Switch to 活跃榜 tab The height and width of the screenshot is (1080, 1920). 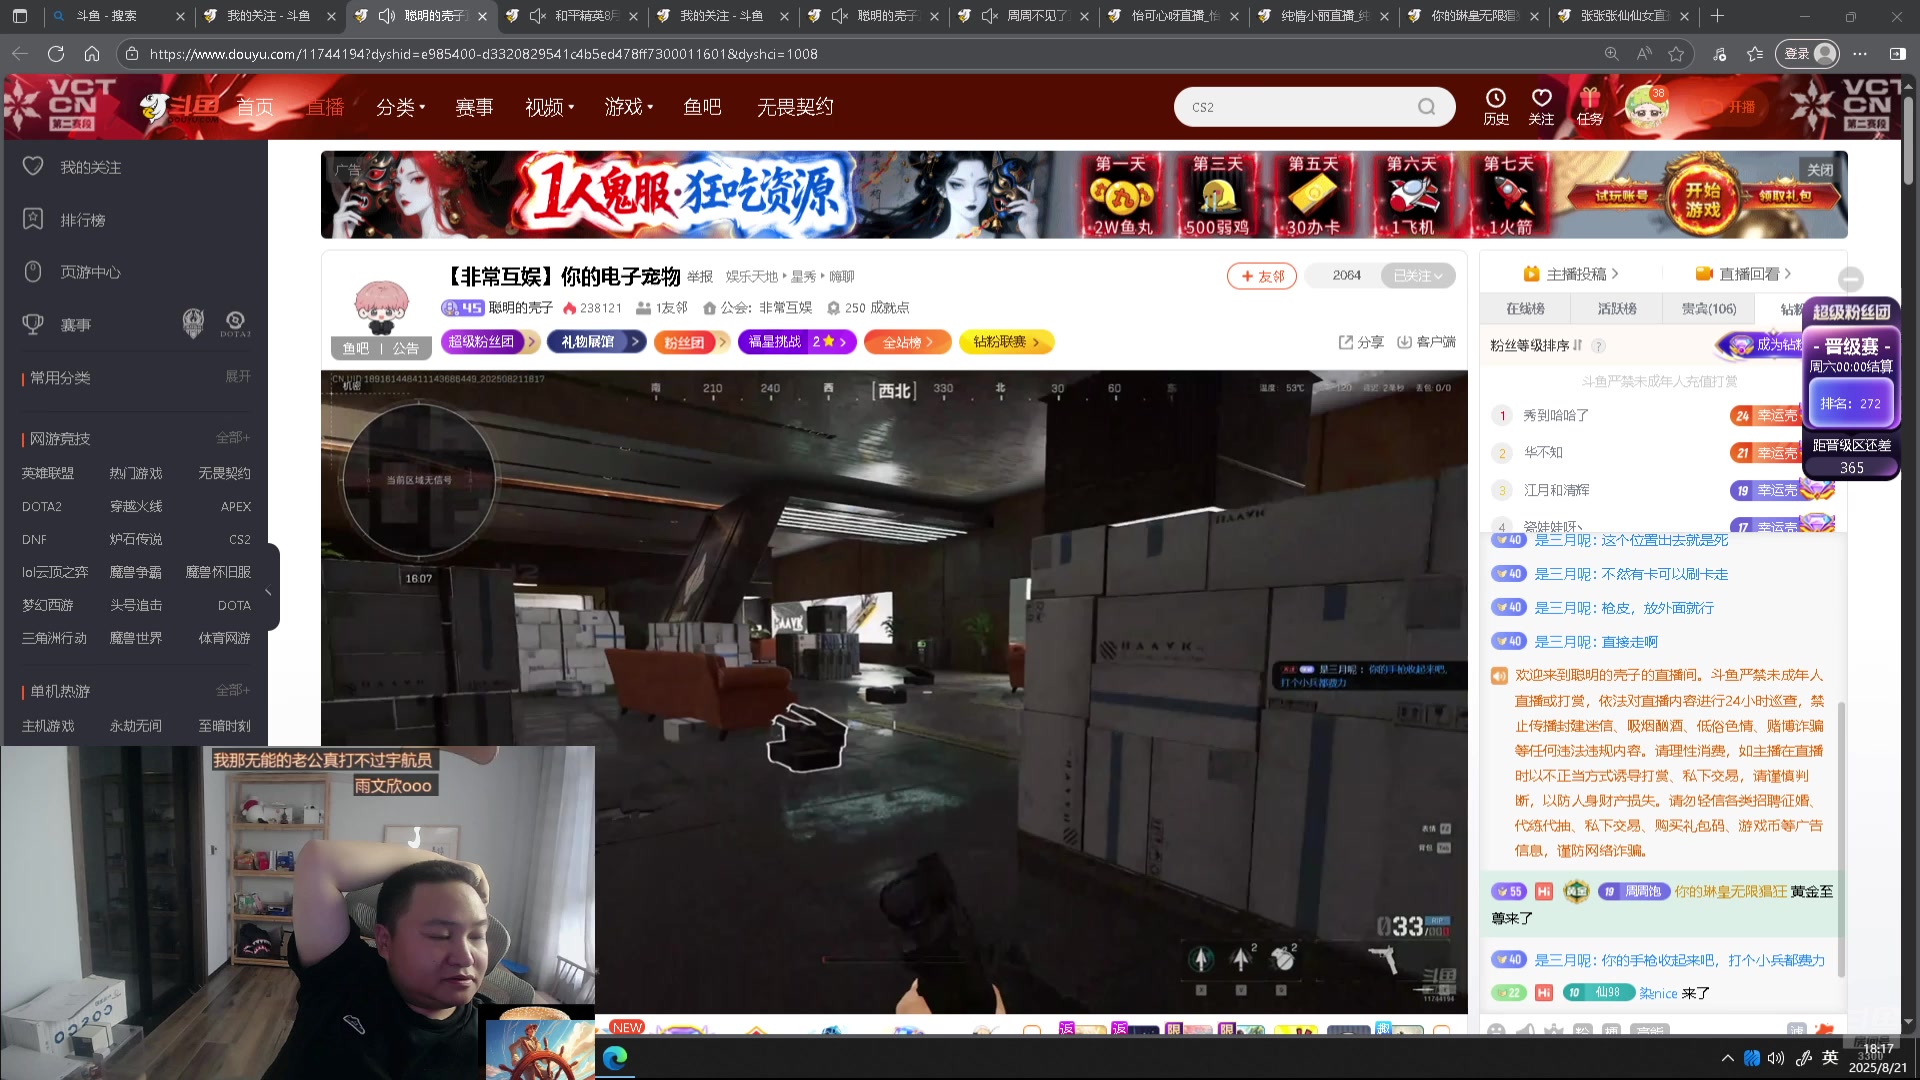1616,309
